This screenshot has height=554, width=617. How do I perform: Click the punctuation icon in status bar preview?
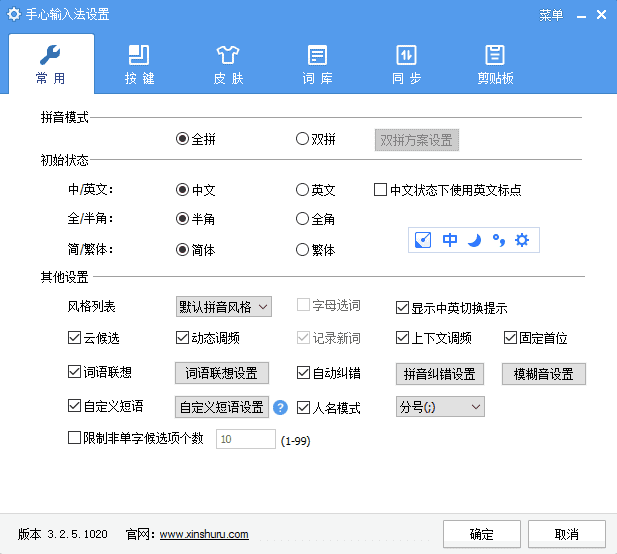click(x=498, y=240)
